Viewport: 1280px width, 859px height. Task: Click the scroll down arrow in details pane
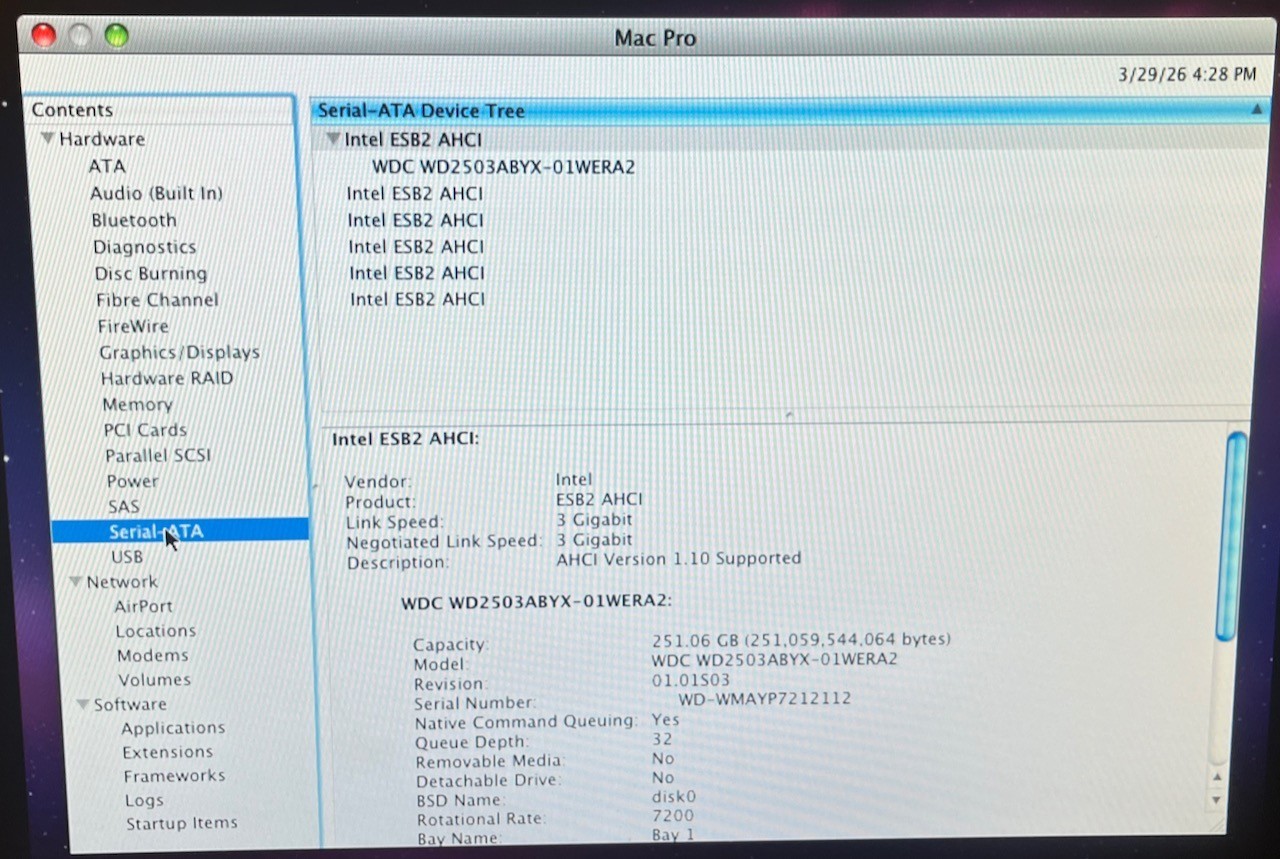coord(1216,800)
